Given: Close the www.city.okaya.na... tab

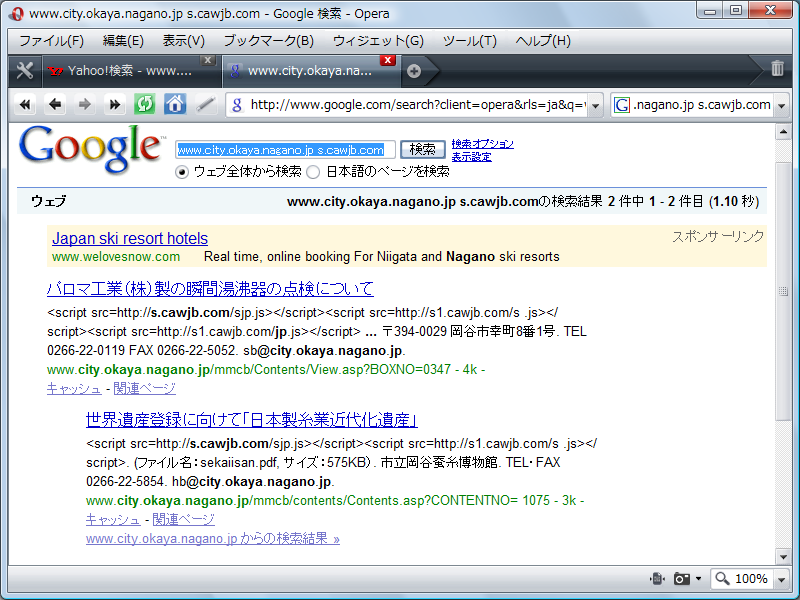Looking at the screenshot, I should pyautogui.click(x=388, y=60).
